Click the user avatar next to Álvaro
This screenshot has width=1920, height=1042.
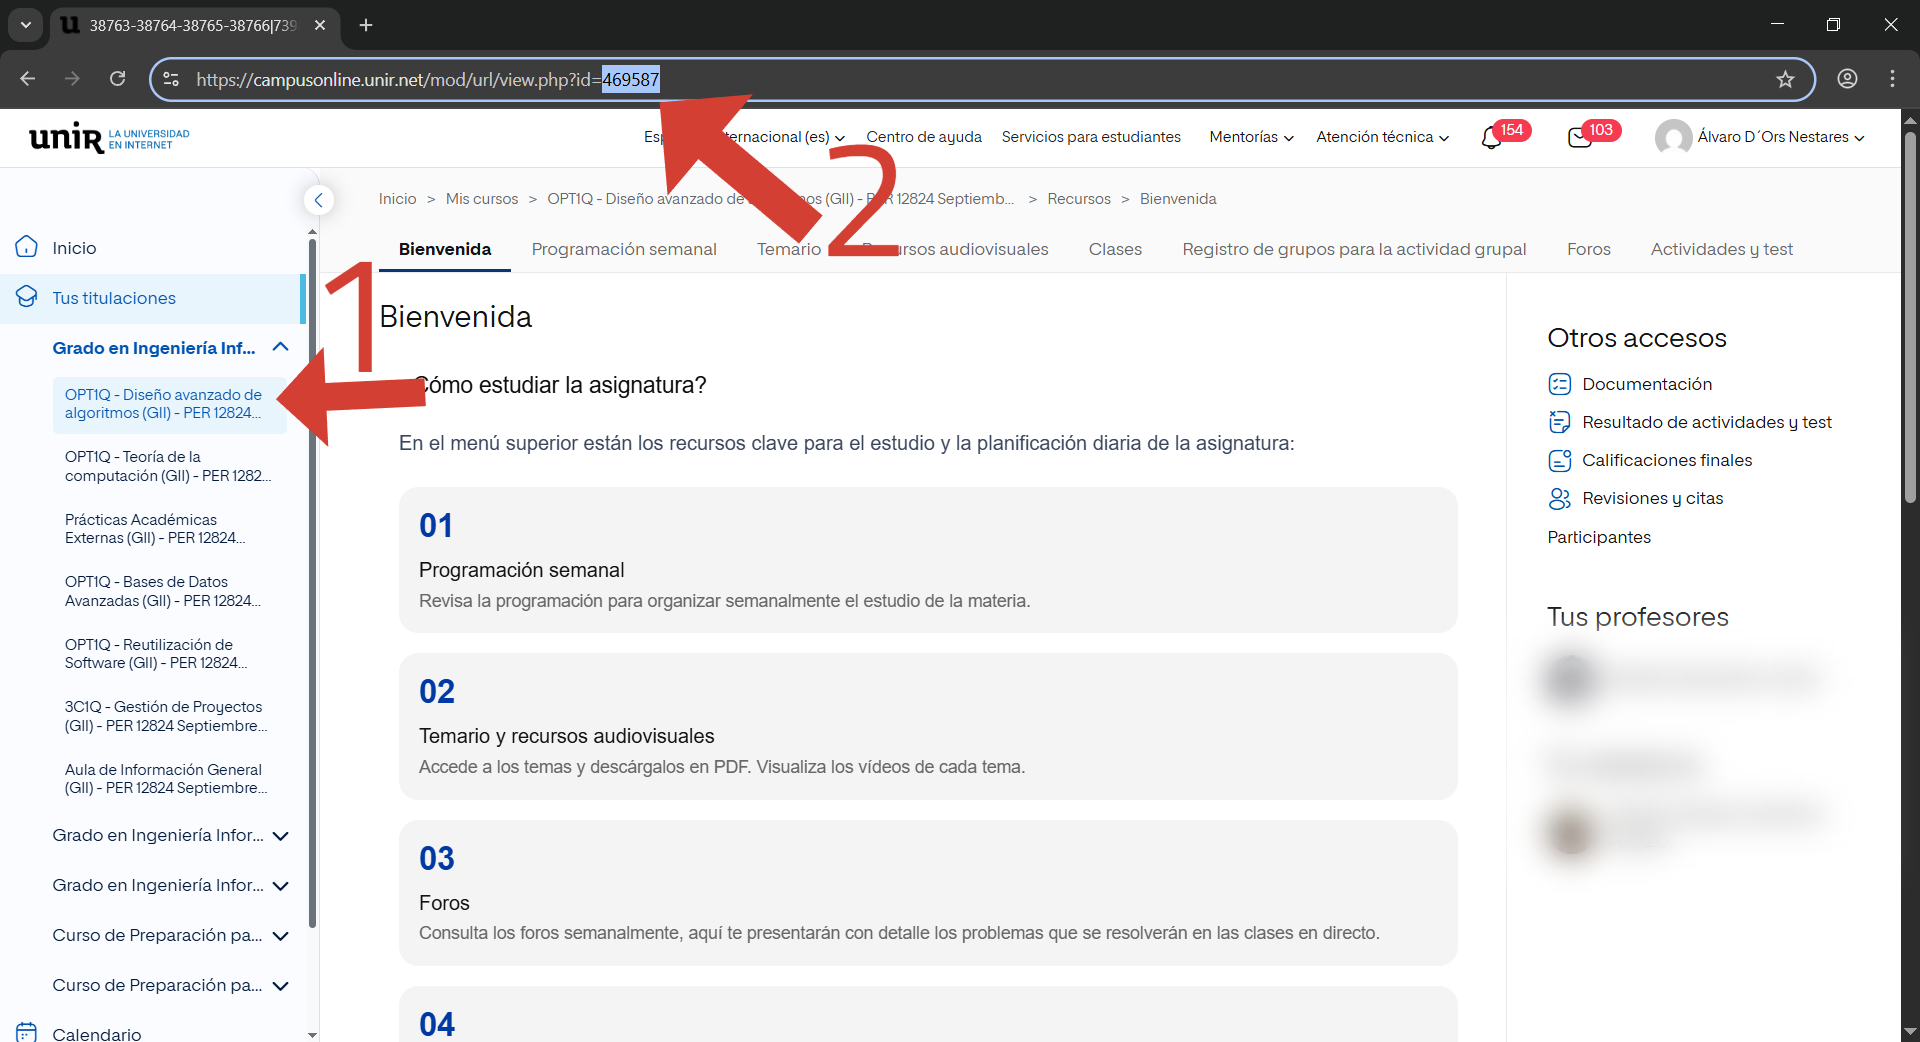(1673, 138)
